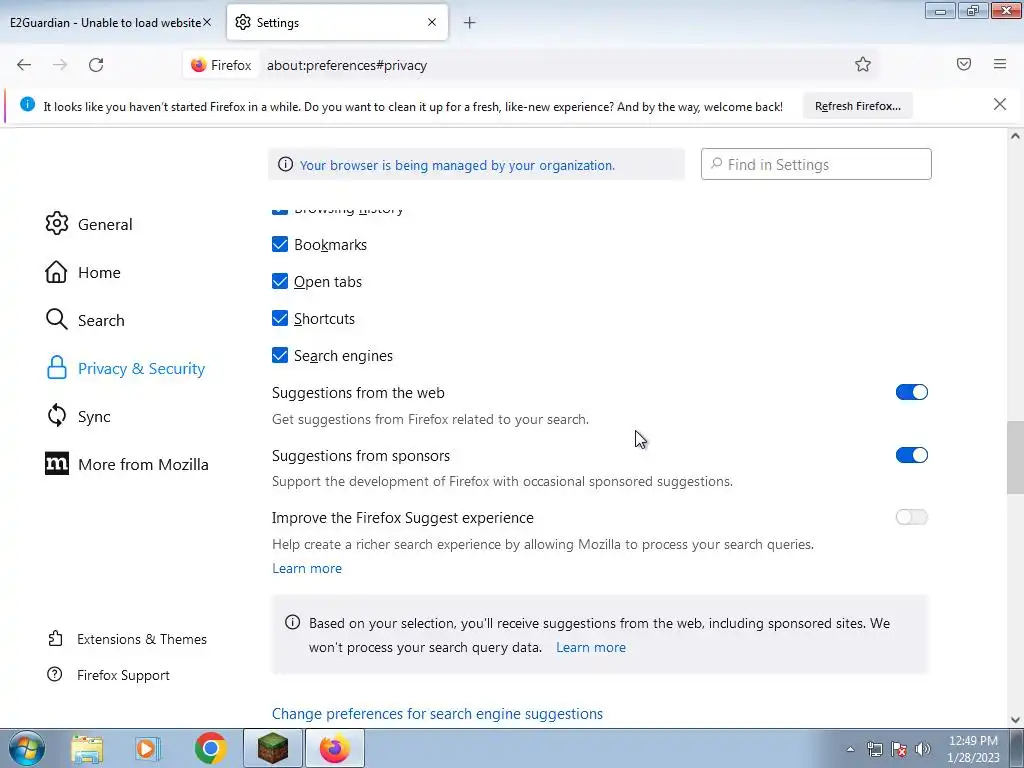Click the Home house icon
1024x768 pixels.
[x=56, y=272]
